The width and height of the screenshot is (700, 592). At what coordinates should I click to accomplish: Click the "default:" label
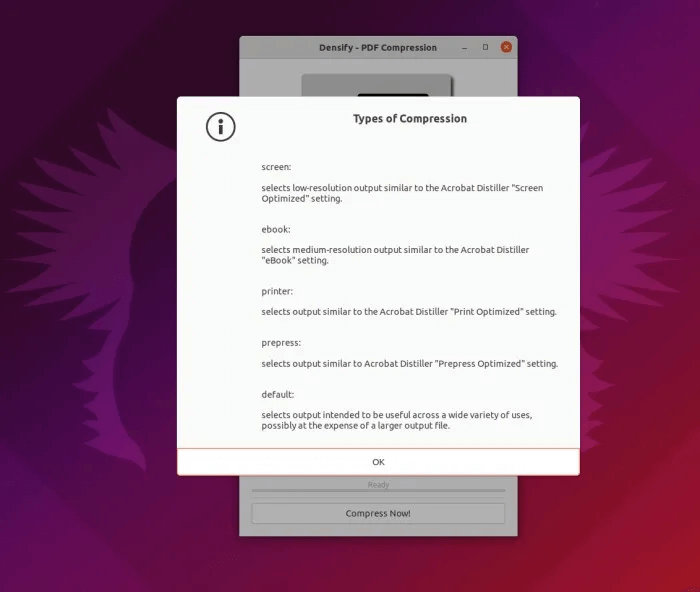click(278, 394)
